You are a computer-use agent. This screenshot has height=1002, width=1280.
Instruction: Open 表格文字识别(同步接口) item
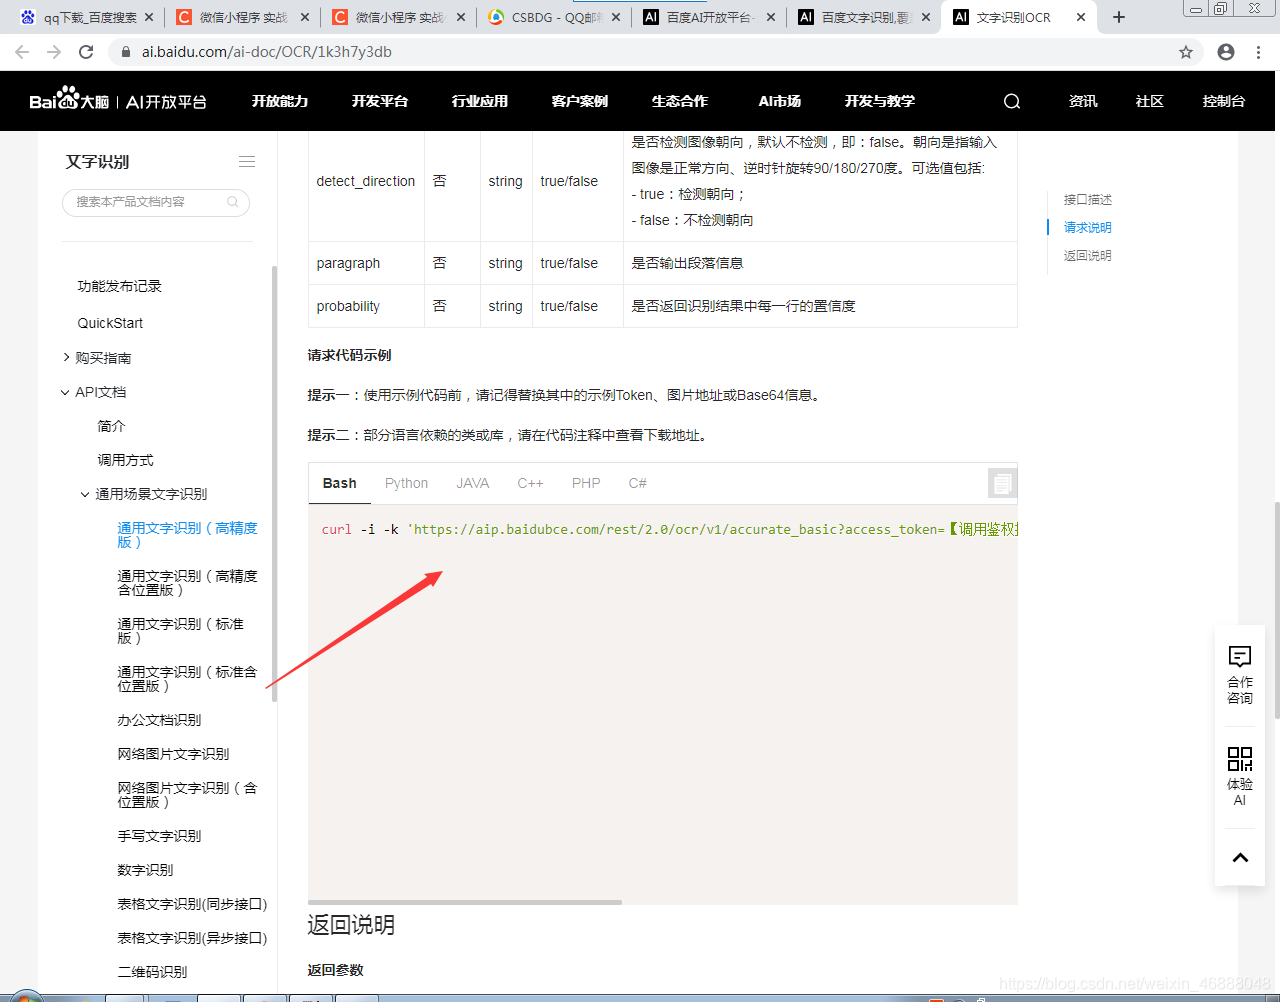(192, 904)
